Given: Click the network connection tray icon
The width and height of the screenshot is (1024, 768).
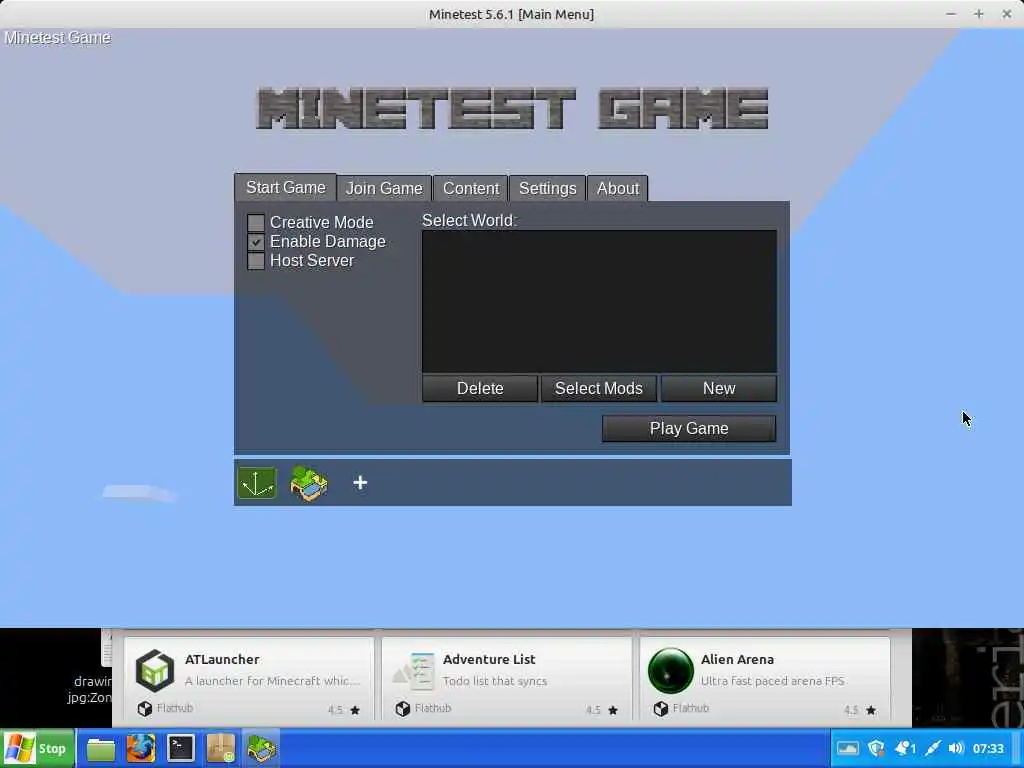Looking at the screenshot, I should coord(933,748).
